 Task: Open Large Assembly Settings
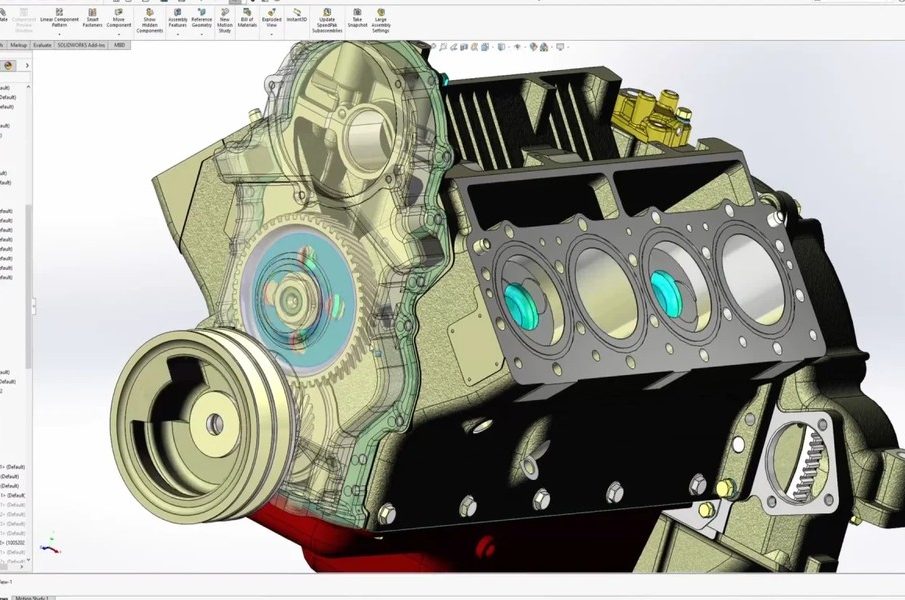[x=381, y=20]
